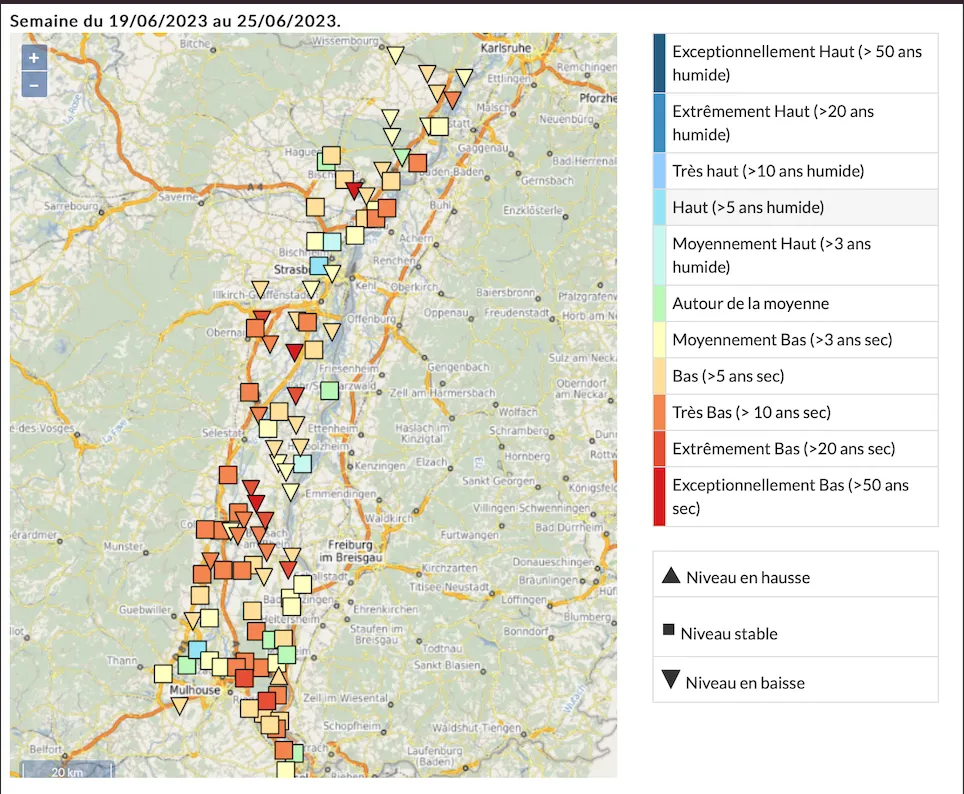Click the 20 km scale bar on map

[67, 771]
